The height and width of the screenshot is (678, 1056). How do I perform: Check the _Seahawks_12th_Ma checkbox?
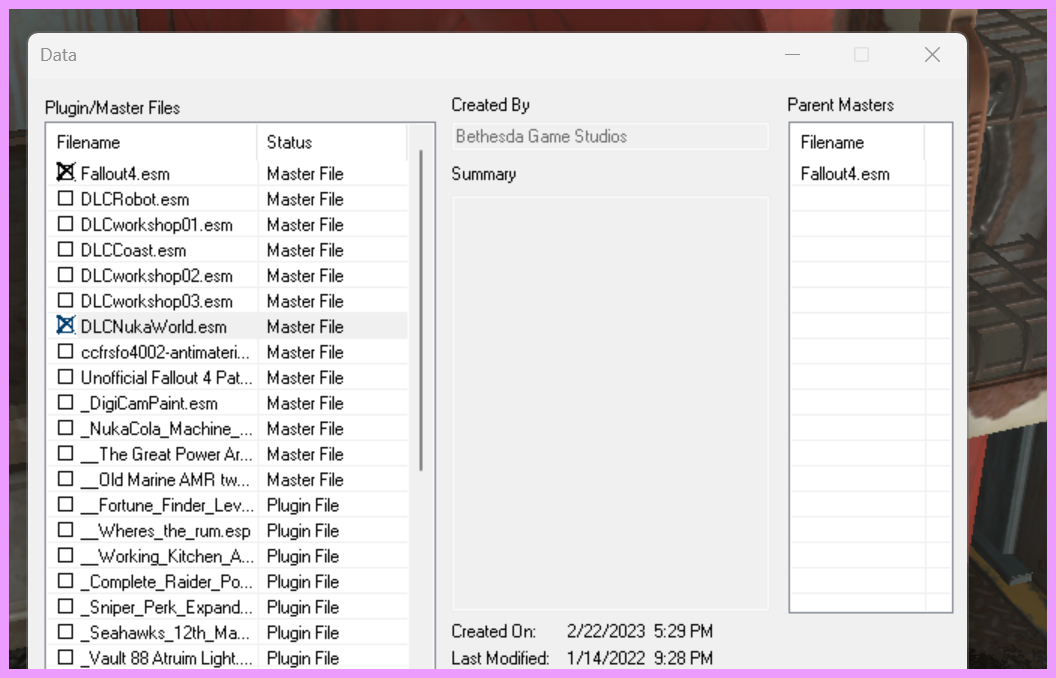(x=65, y=632)
